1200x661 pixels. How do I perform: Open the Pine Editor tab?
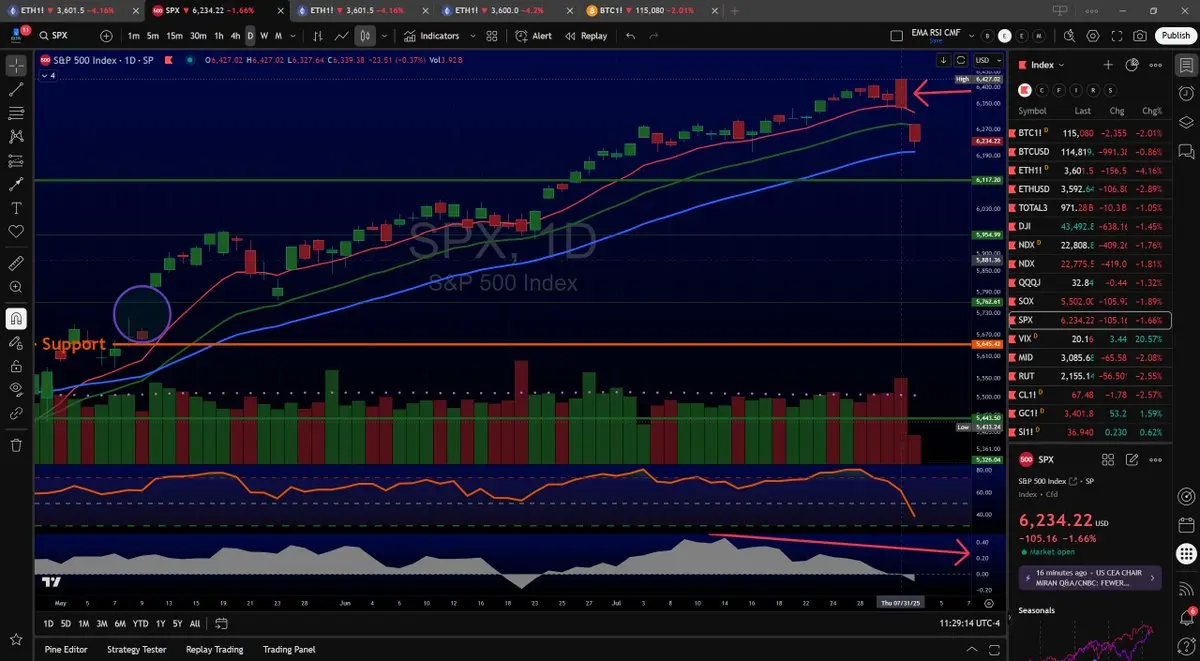[x=66, y=649]
